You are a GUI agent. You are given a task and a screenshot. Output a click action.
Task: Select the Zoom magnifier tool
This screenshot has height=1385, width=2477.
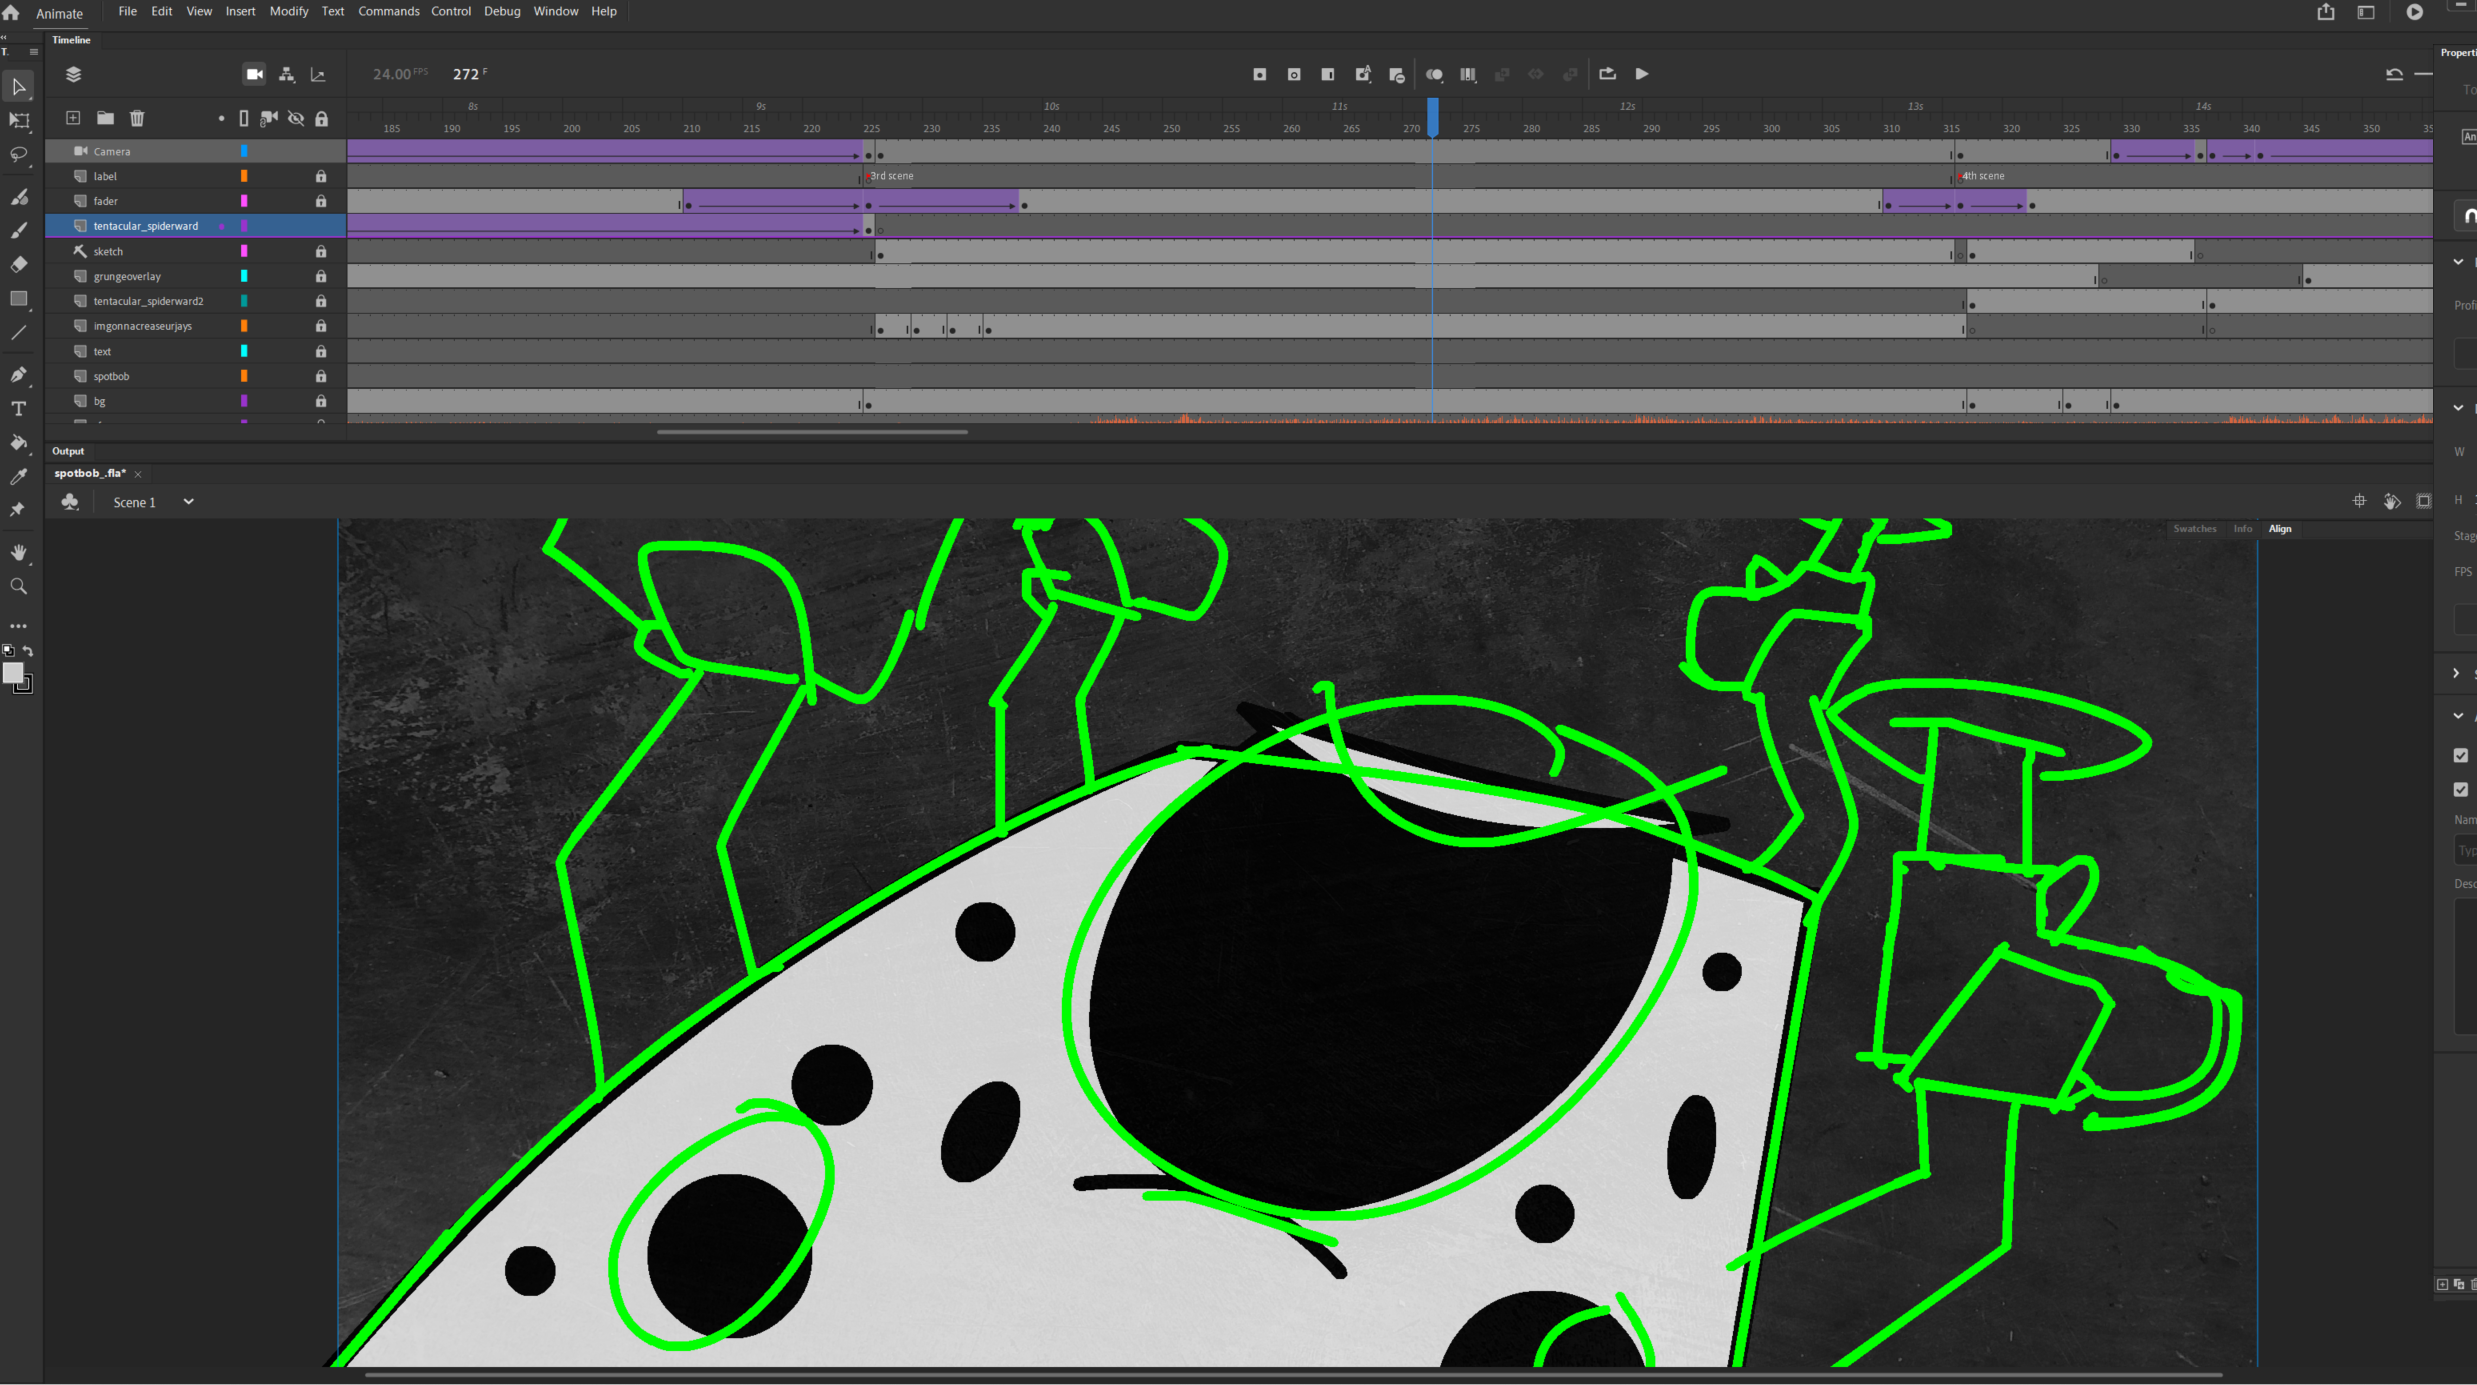(18, 587)
